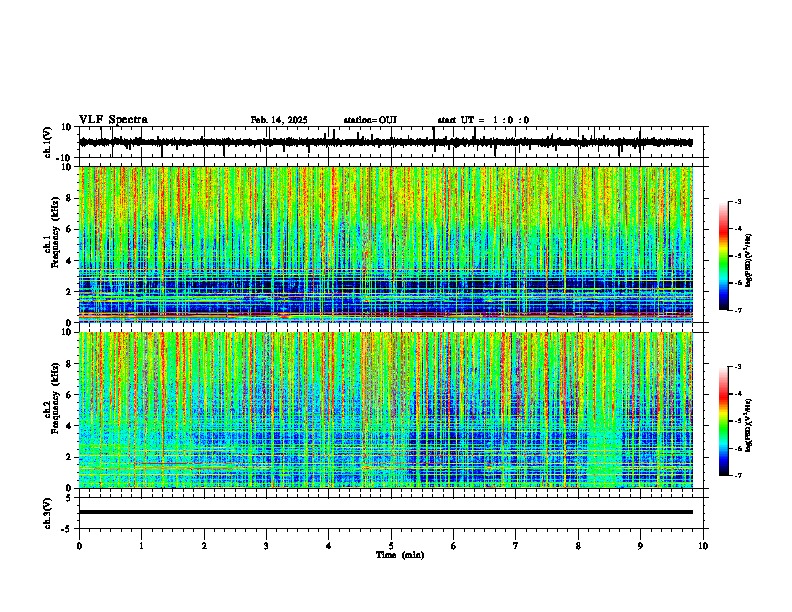Click time axis tick label "1"

point(141,546)
